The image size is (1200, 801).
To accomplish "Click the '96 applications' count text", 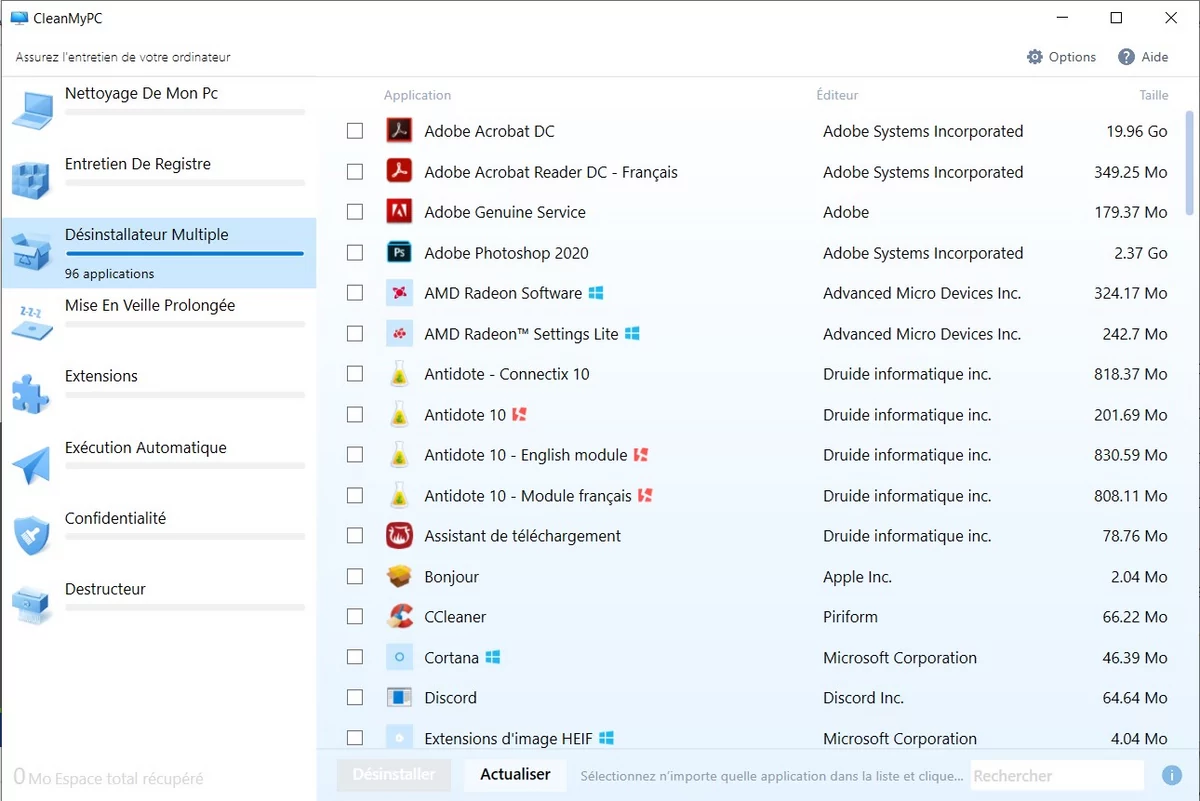I will (x=110, y=274).
